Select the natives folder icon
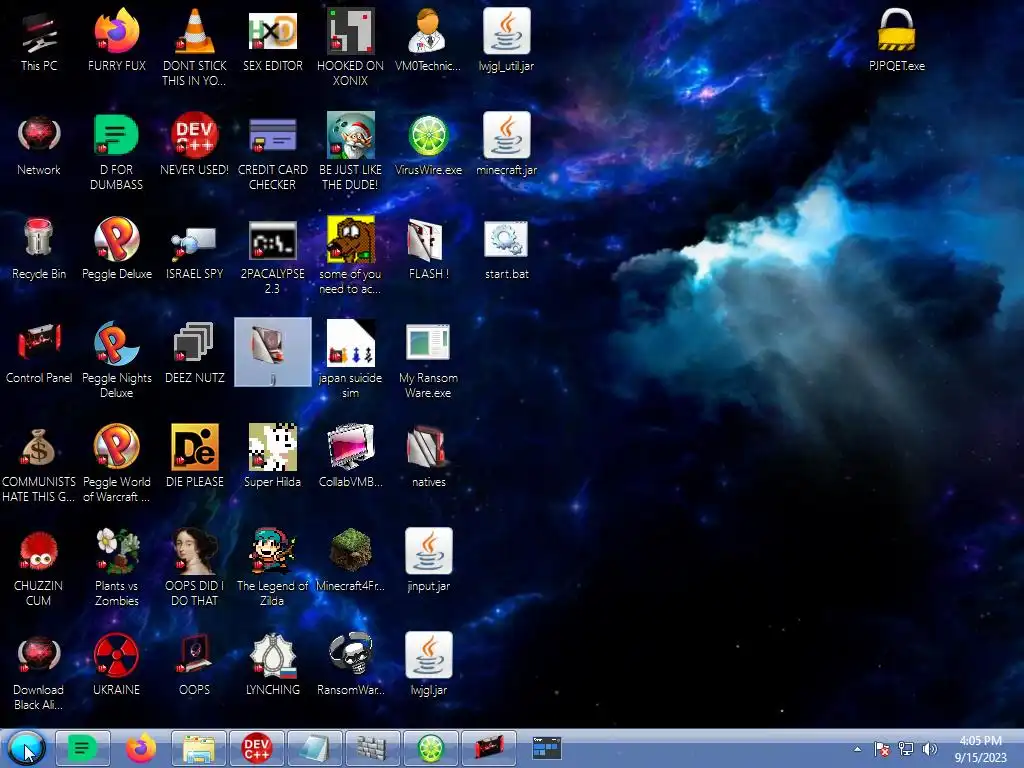The height and width of the screenshot is (768, 1024). pos(428,456)
